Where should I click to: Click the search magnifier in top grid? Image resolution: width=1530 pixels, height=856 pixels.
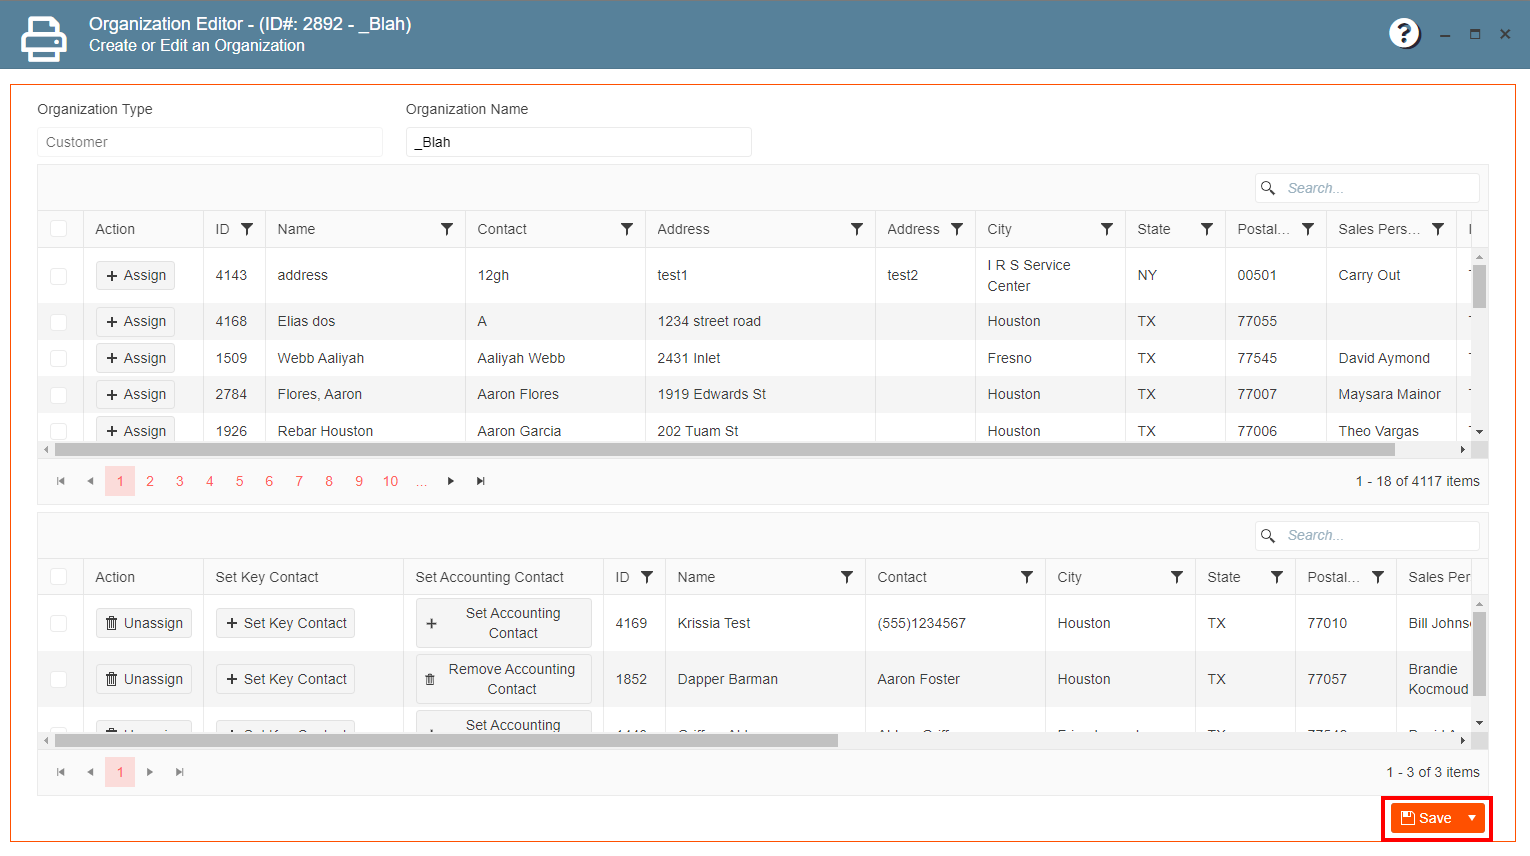(x=1268, y=188)
